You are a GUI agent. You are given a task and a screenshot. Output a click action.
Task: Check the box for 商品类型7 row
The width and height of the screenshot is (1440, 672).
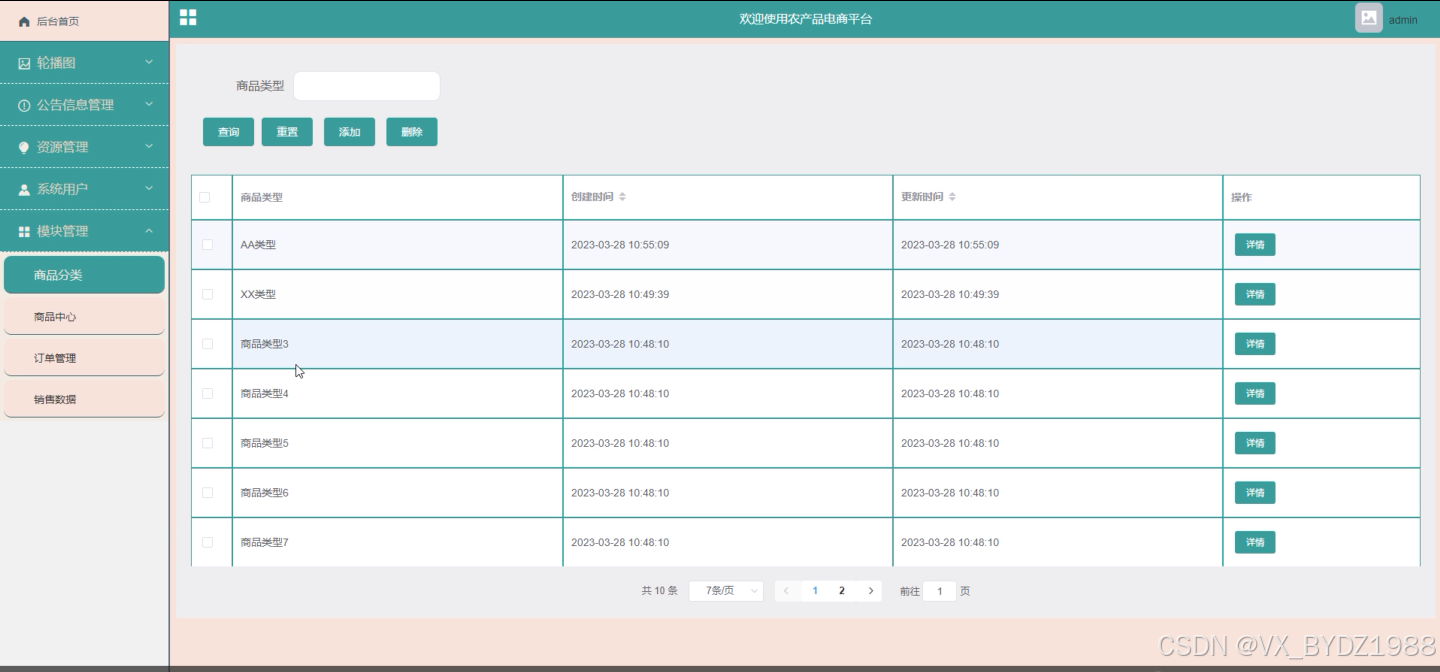tap(208, 542)
